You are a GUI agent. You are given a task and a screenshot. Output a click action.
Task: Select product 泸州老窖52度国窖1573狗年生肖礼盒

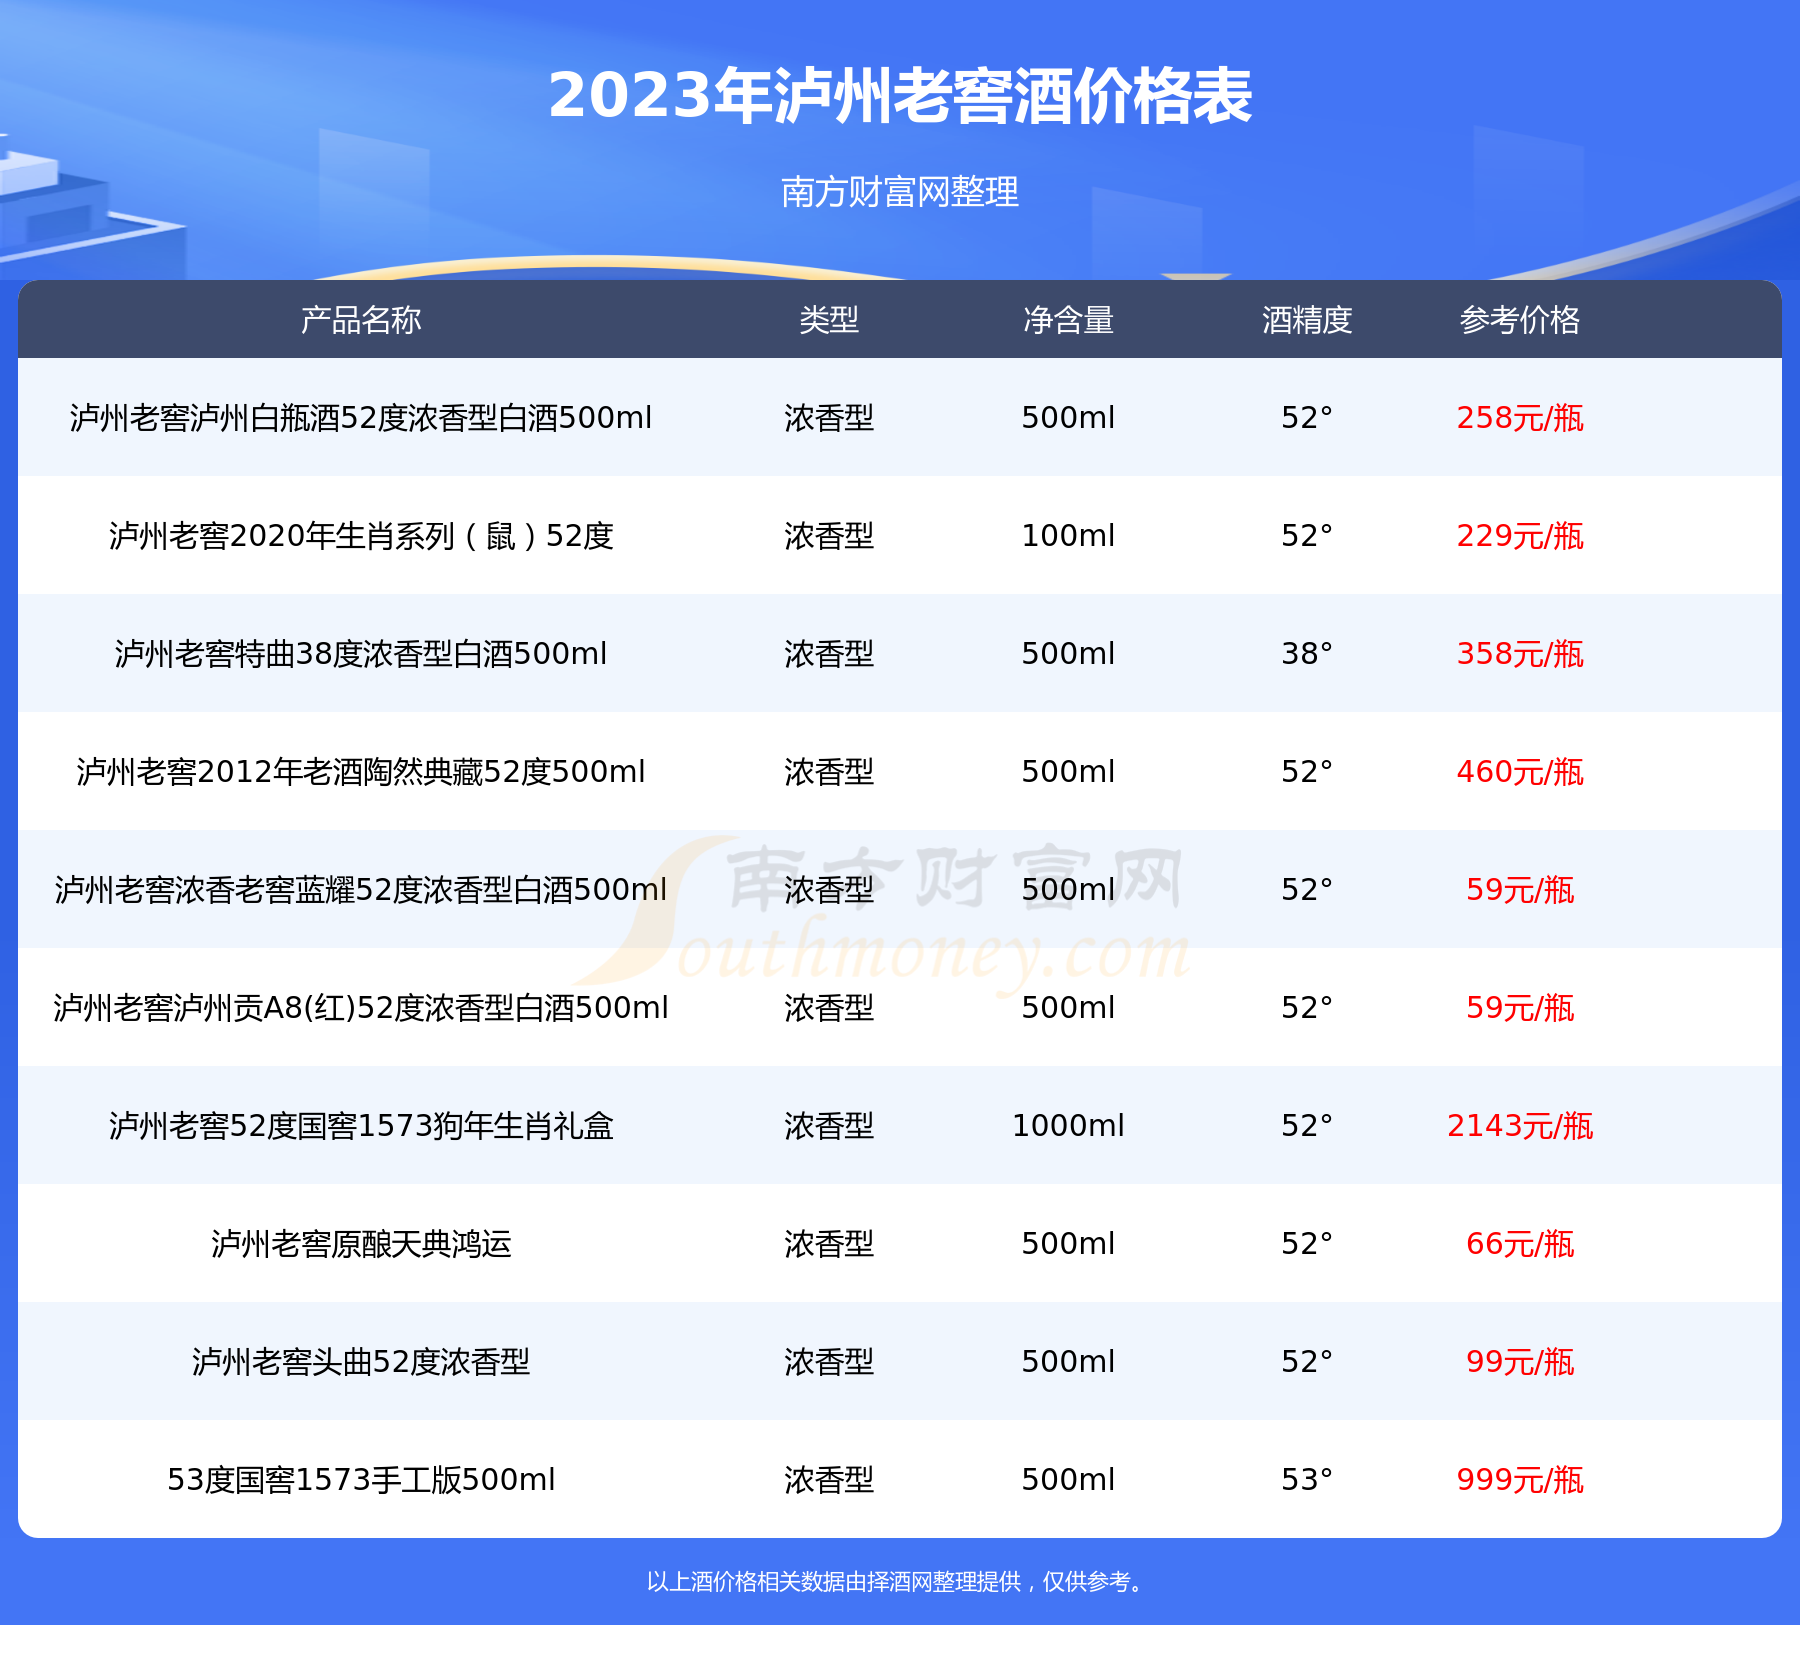click(x=361, y=1125)
